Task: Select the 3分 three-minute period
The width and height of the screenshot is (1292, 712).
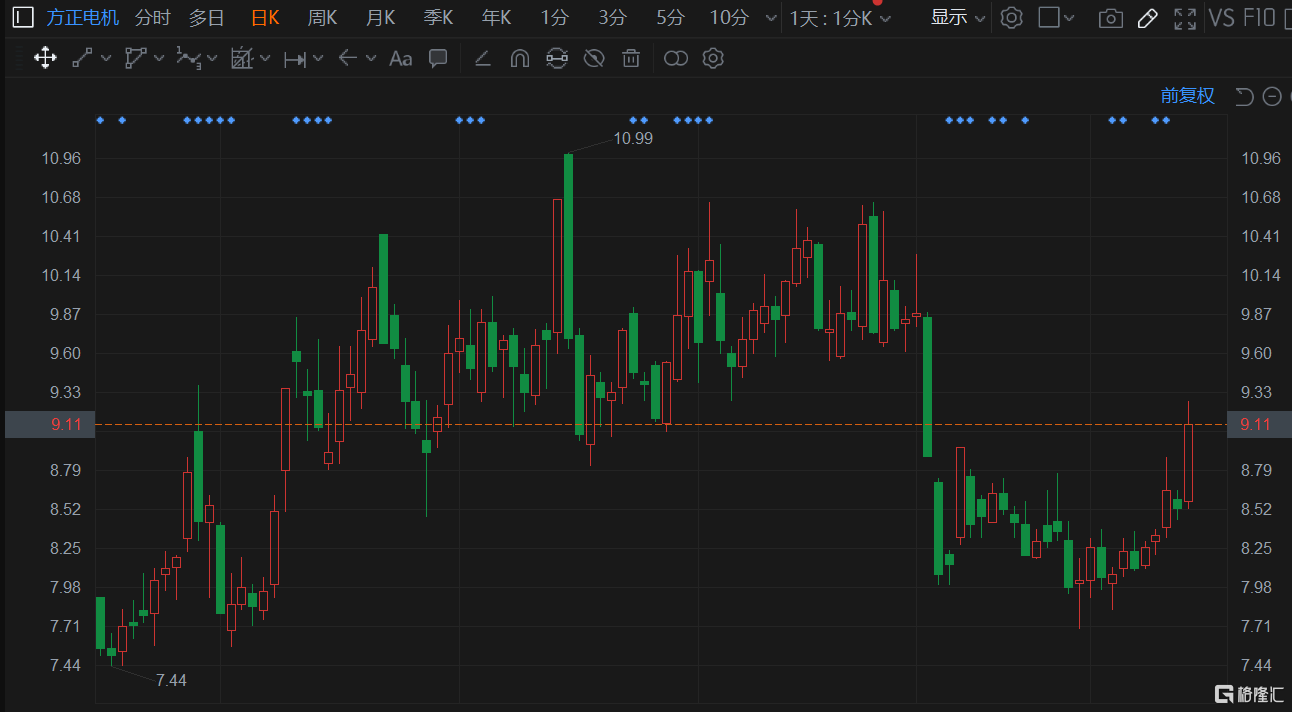Action: pos(612,17)
